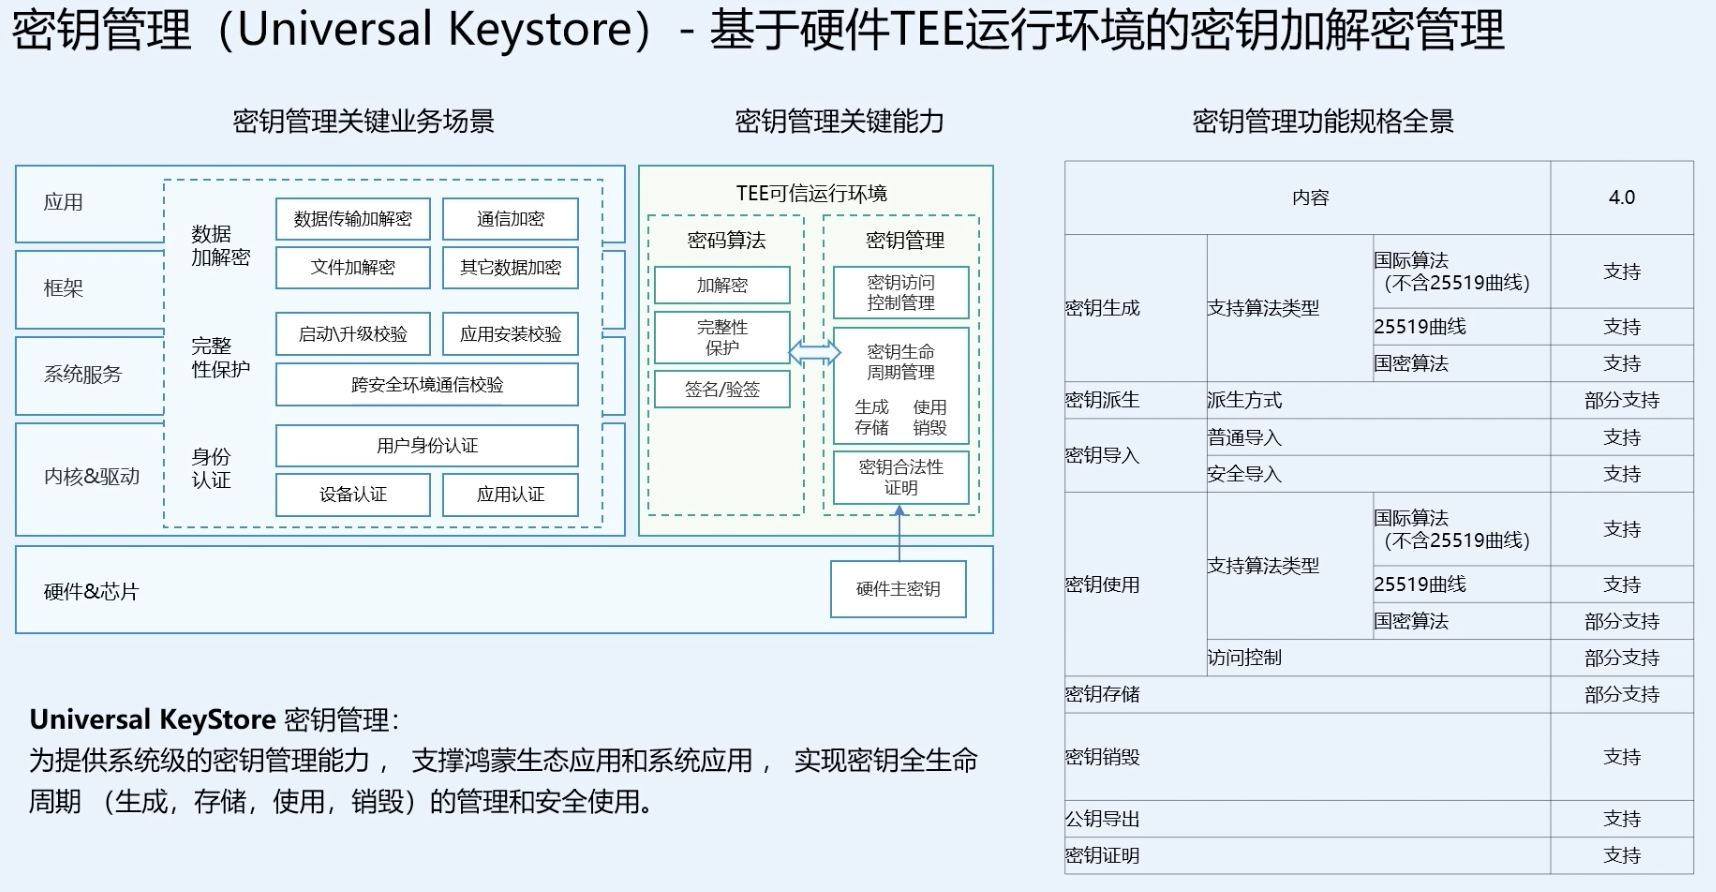The image size is (1716, 892).
Task: Select the 密钥管理关键能力 heading
Action: coord(839,122)
